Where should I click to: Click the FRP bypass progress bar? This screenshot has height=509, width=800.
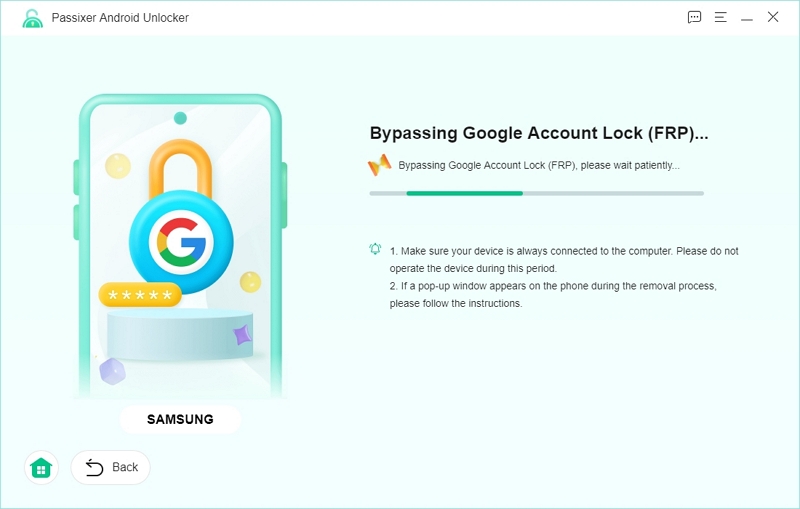(536, 193)
